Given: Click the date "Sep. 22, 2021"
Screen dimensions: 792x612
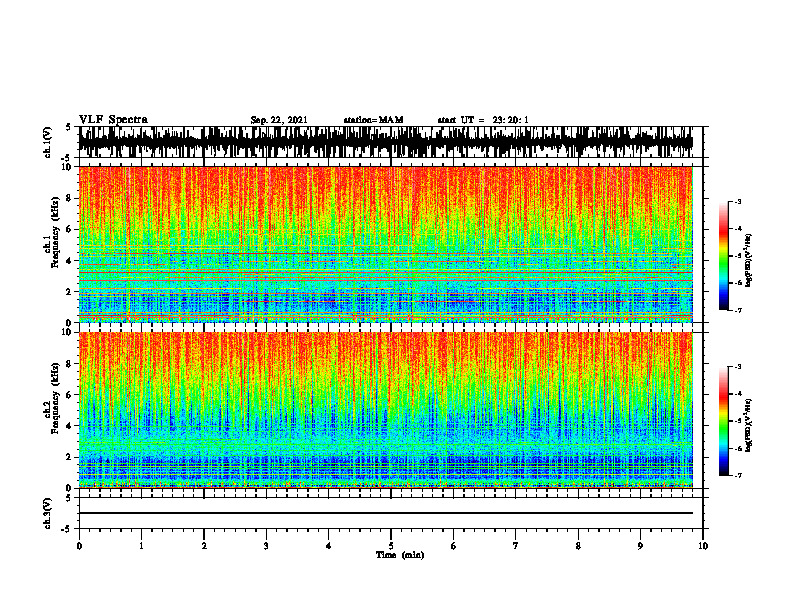Looking at the screenshot, I should click(279, 120).
